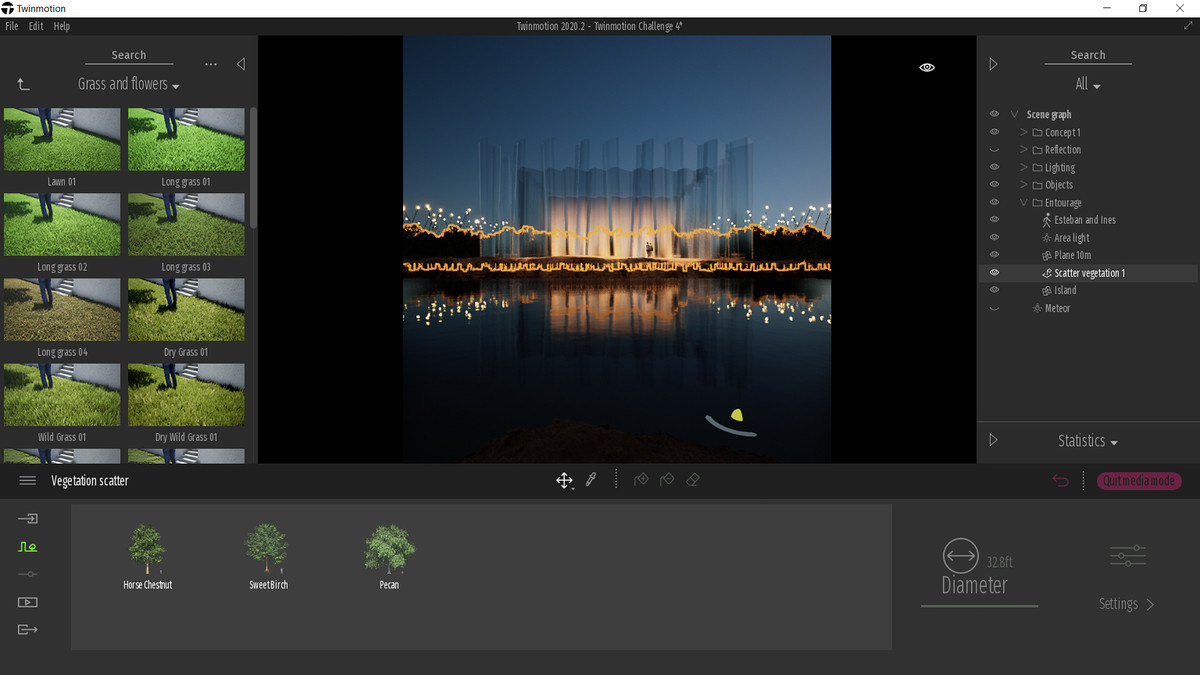Click the viewport eye settings icon
1200x675 pixels.
927,67
